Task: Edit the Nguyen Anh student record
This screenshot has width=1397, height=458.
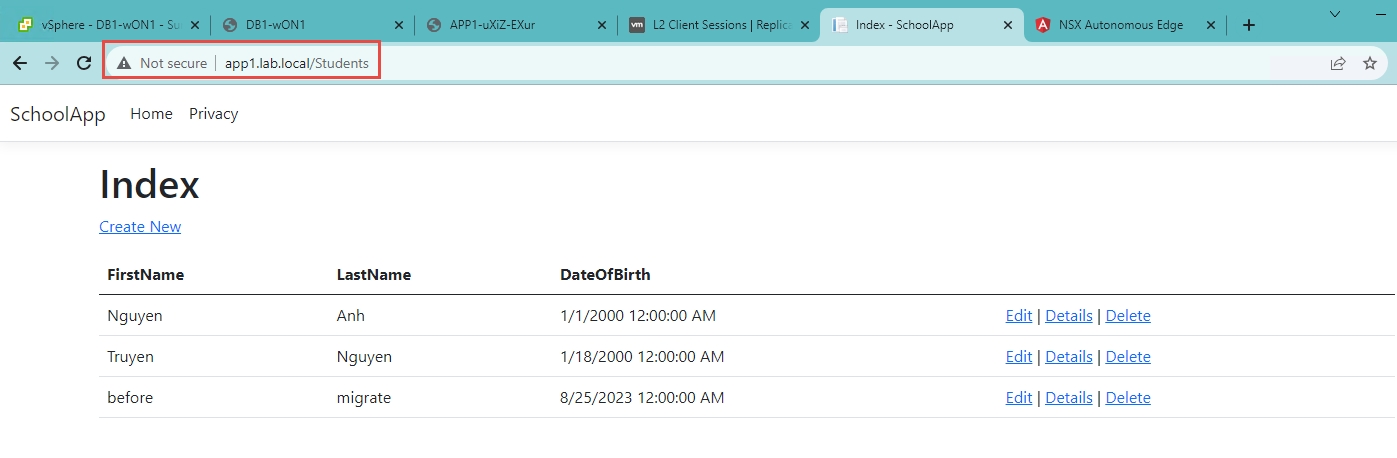Action: 1018,316
